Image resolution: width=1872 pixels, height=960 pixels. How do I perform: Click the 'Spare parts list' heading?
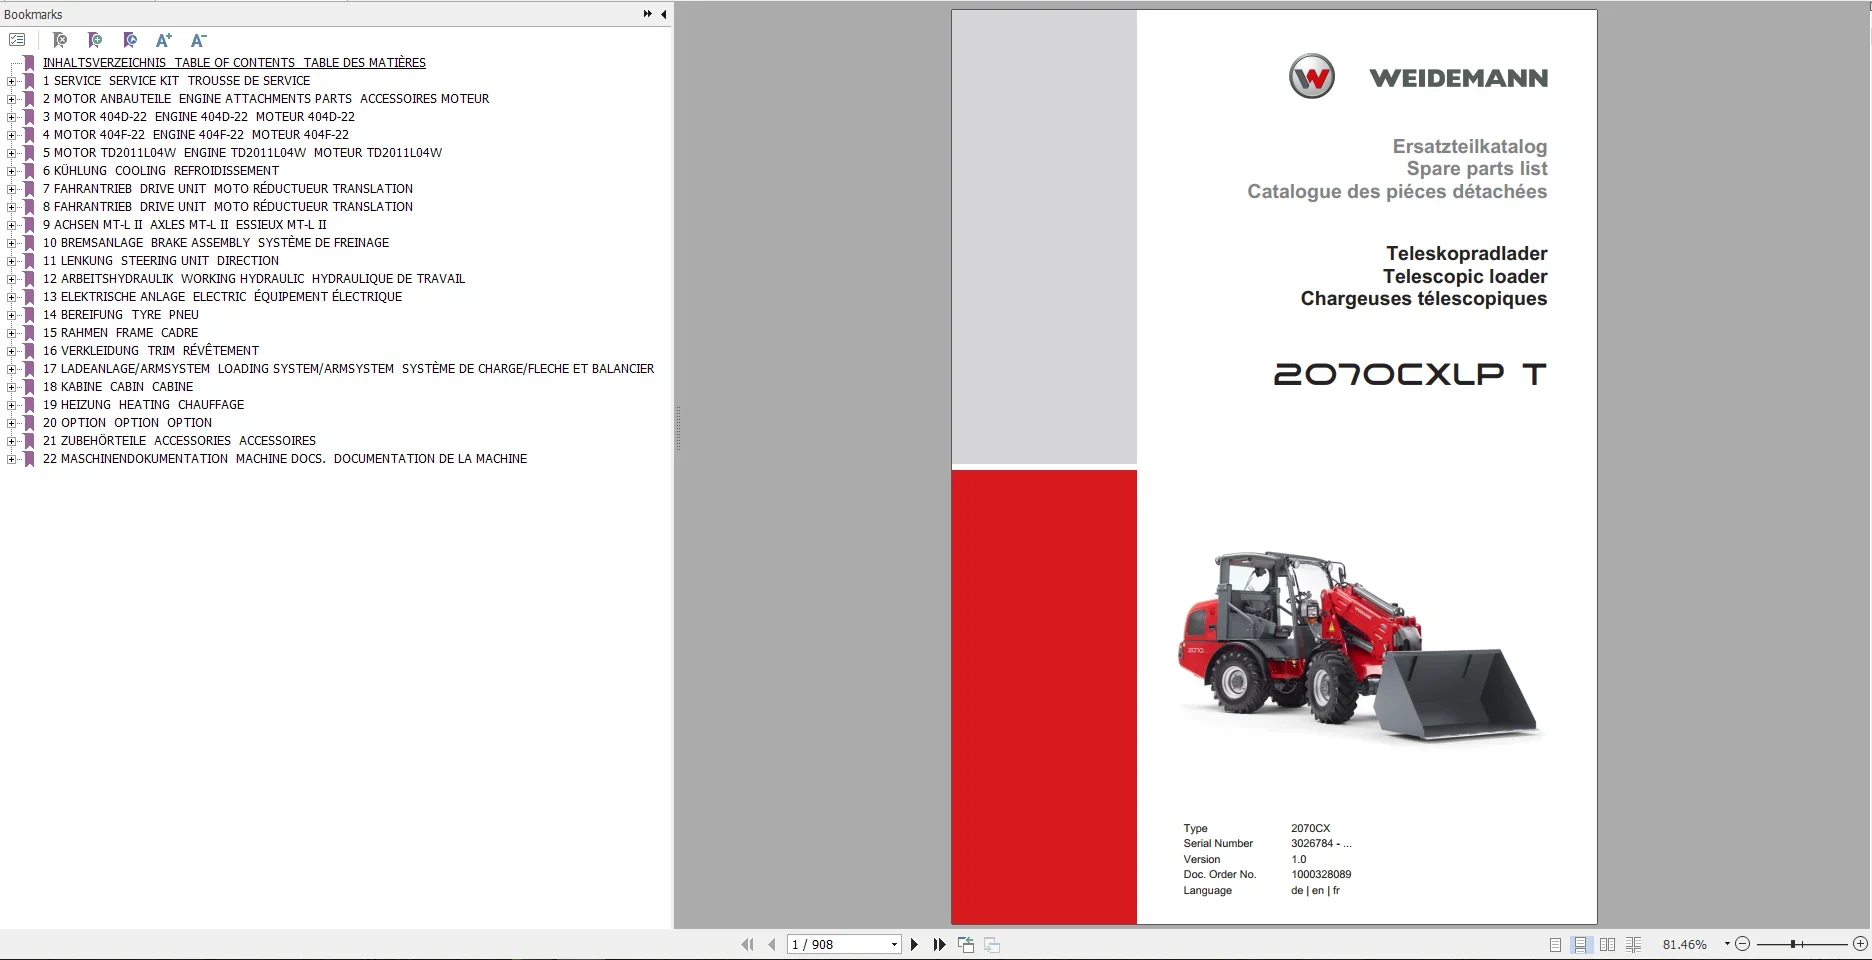[x=1477, y=169]
